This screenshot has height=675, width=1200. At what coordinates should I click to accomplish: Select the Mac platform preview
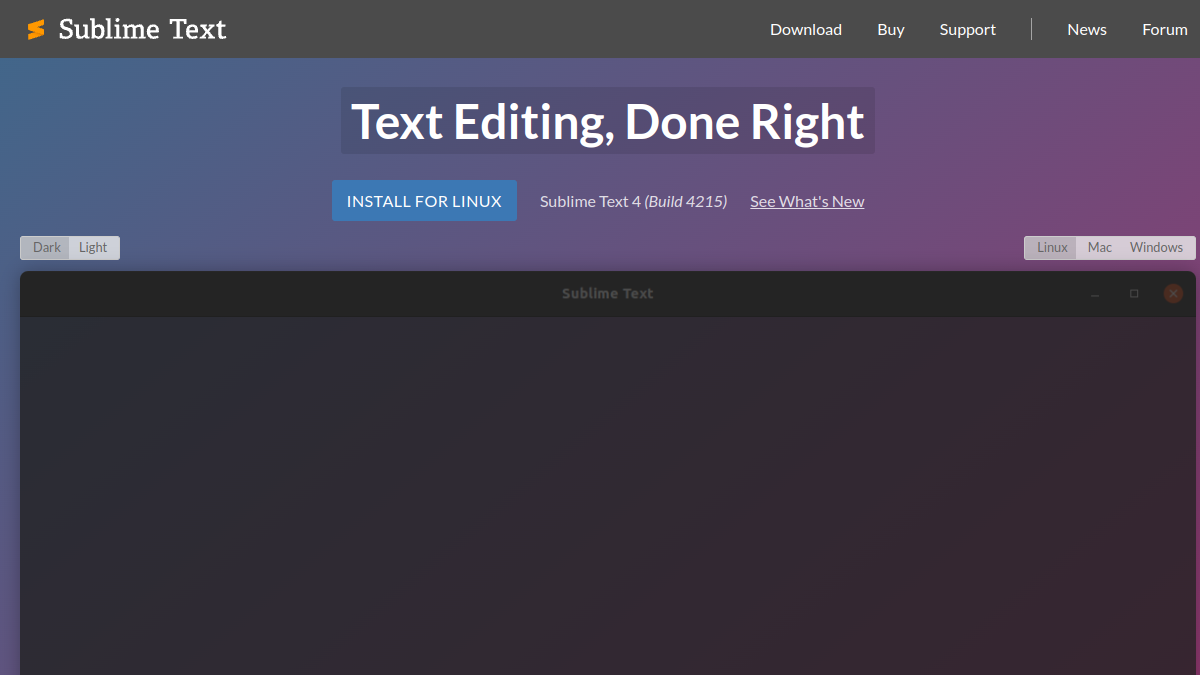1100,248
